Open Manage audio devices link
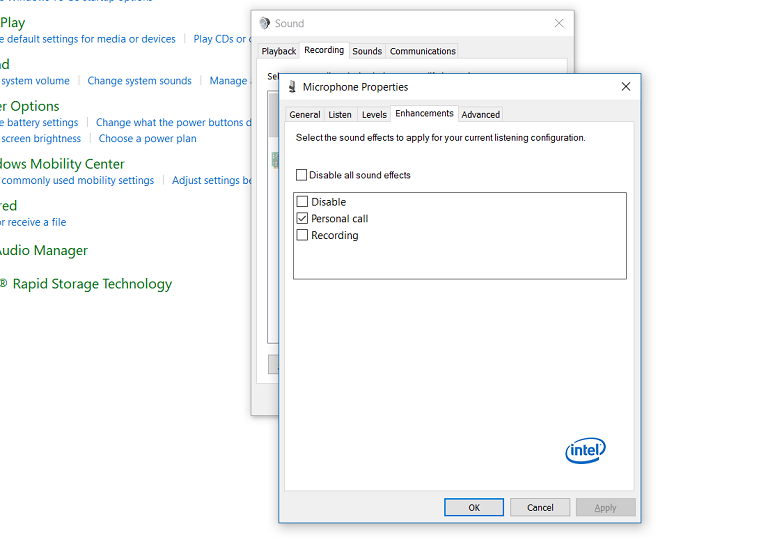The image size is (775, 540). [230, 81]
